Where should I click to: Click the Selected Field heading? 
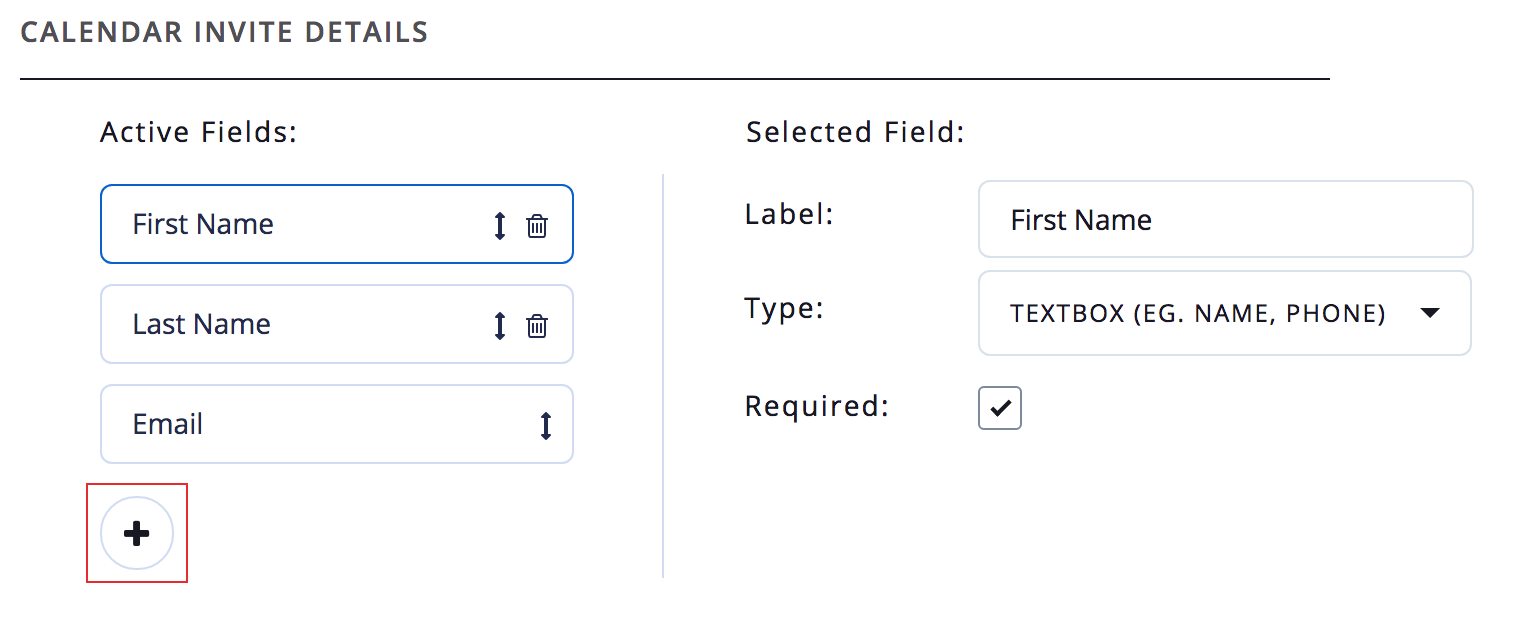tap(855, 132)
